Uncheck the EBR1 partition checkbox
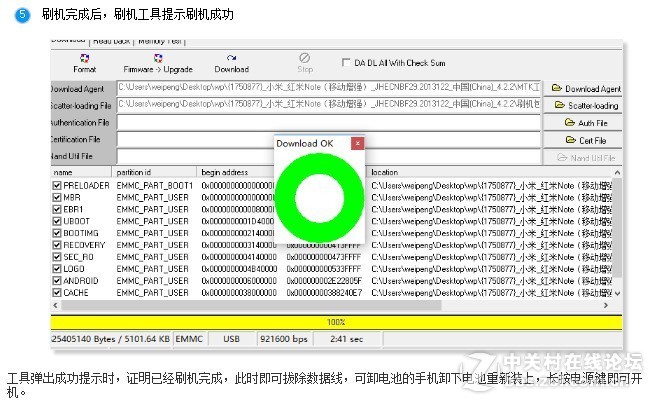This screenshot has height=415, width=666. 57,209
